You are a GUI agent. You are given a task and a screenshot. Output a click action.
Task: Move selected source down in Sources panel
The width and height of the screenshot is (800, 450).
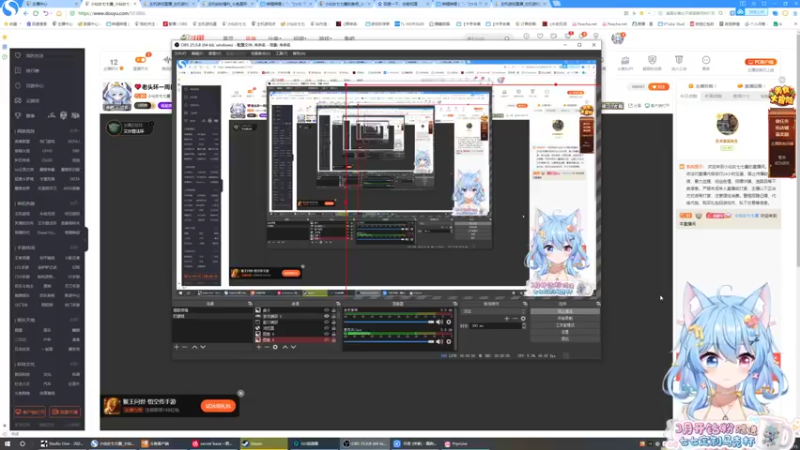293,347
